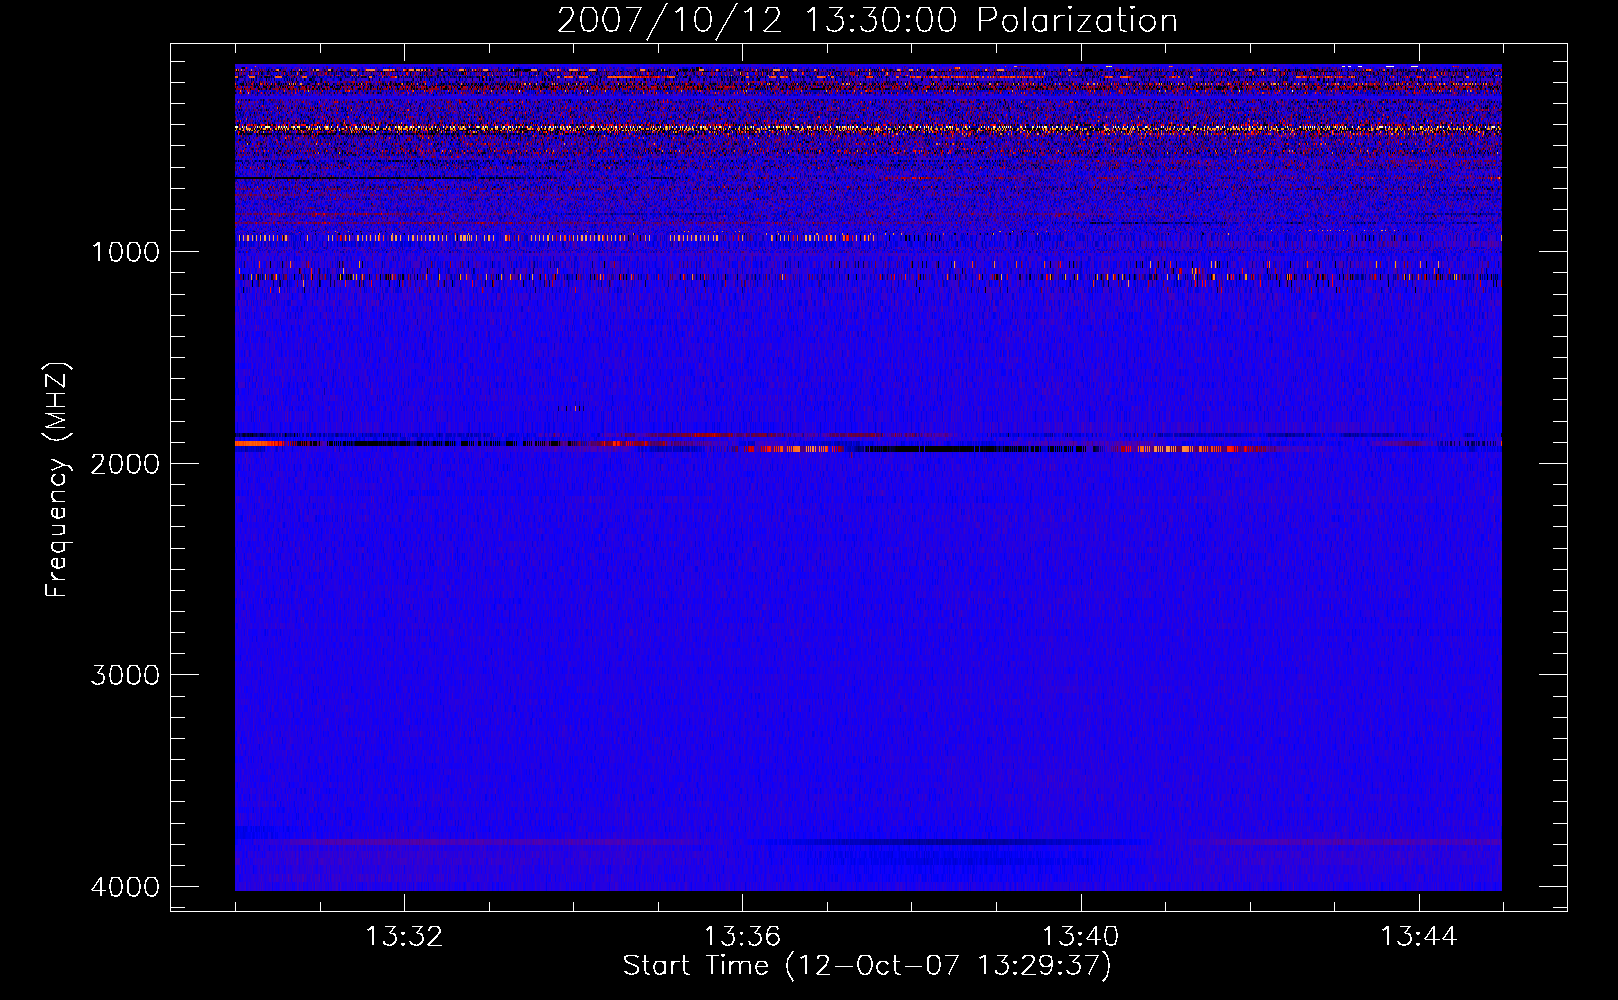Viewport: 1618px width, 1000px height.
Task: Select the "3000" frequency tick label
Action: click(125, 675)
